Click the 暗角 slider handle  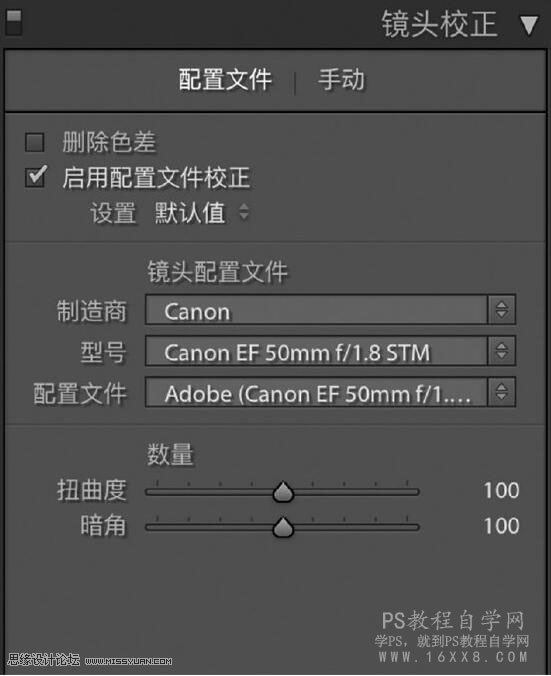[x=283, y=527]
